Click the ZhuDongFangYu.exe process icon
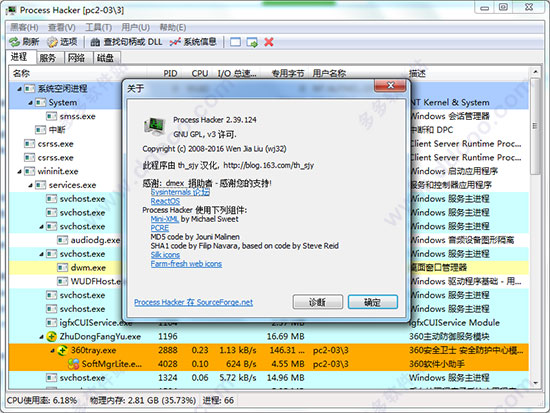Screen dimensions: 550x413 pos(51,337)
